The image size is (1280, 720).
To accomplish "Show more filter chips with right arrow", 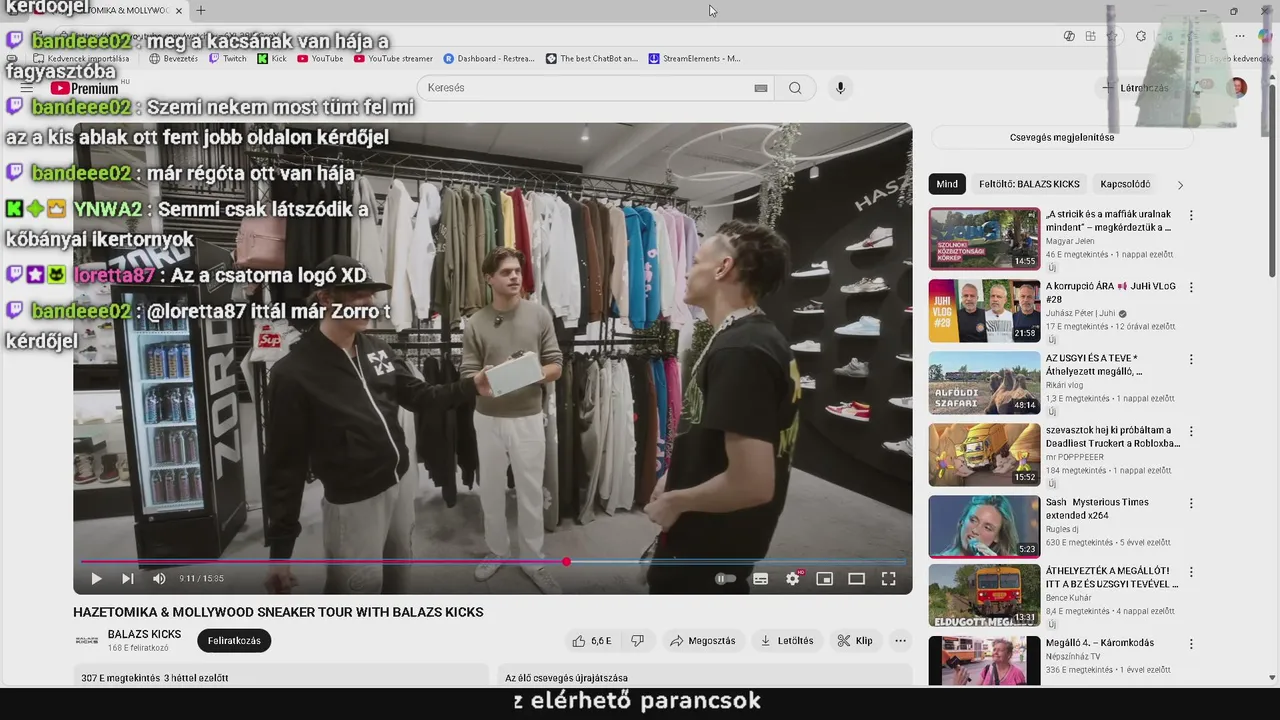I will (x=1180, y=185).
